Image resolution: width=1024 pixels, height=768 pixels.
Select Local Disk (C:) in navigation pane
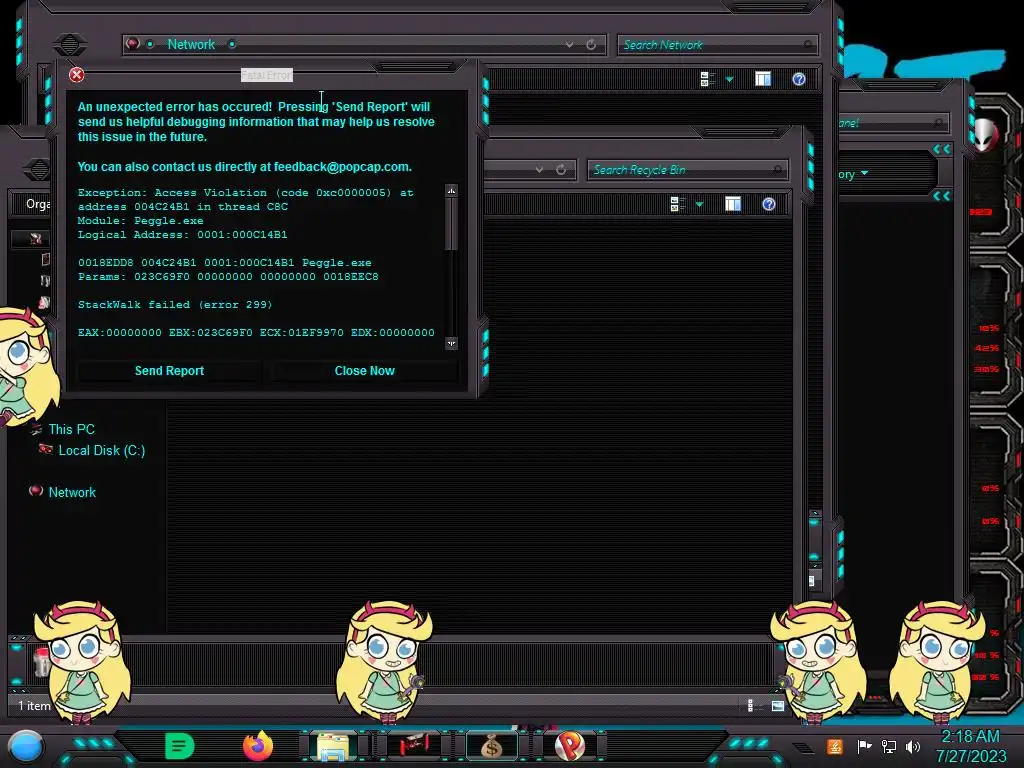click(x=102, y=450)
